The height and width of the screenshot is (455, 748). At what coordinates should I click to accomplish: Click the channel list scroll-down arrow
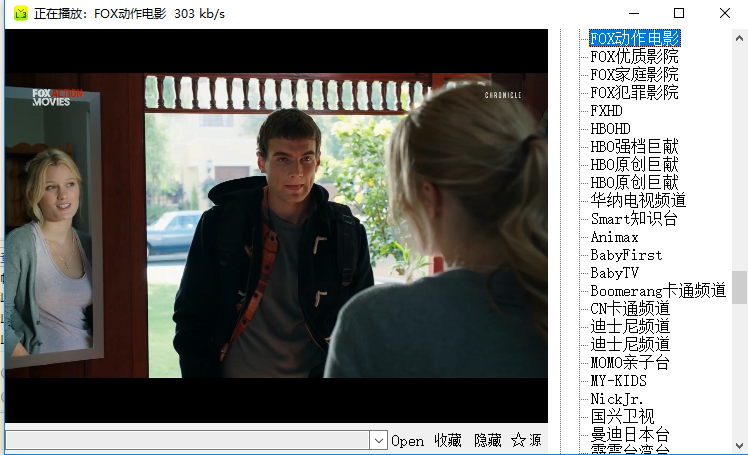coord(739,446)
